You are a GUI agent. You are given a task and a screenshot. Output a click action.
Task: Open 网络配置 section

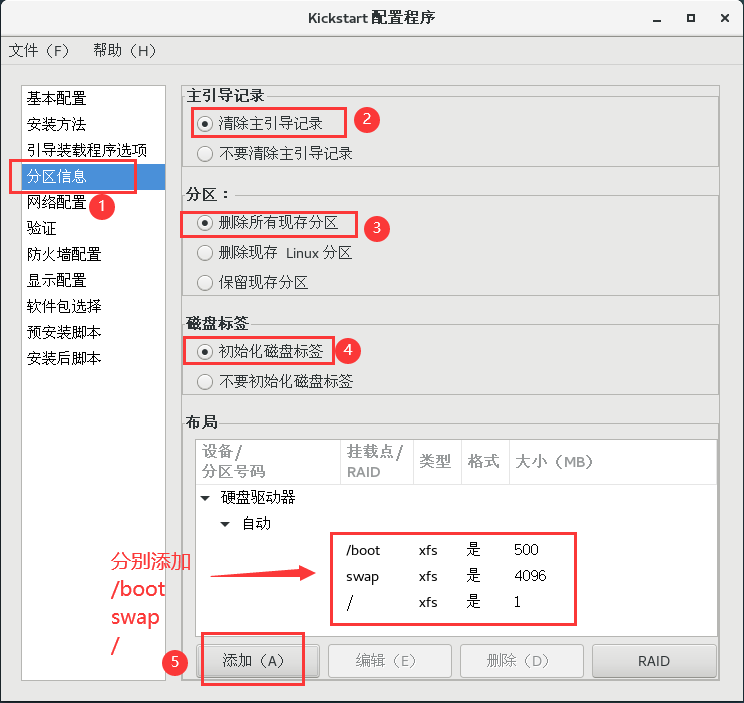pos(93,203)
